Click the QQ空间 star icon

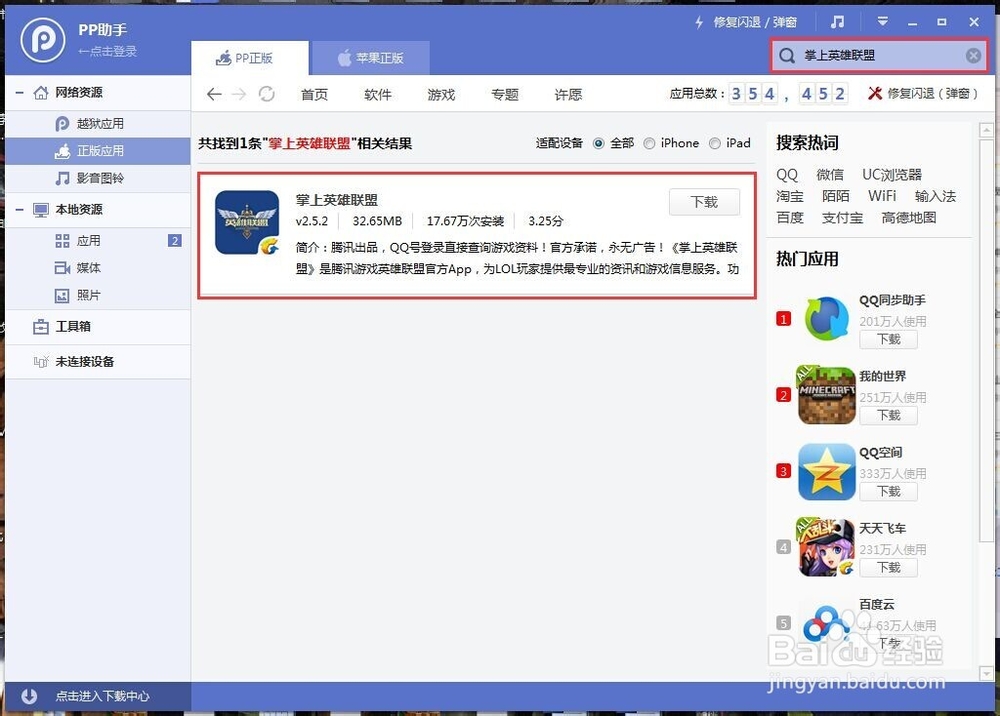coord(827,472)
